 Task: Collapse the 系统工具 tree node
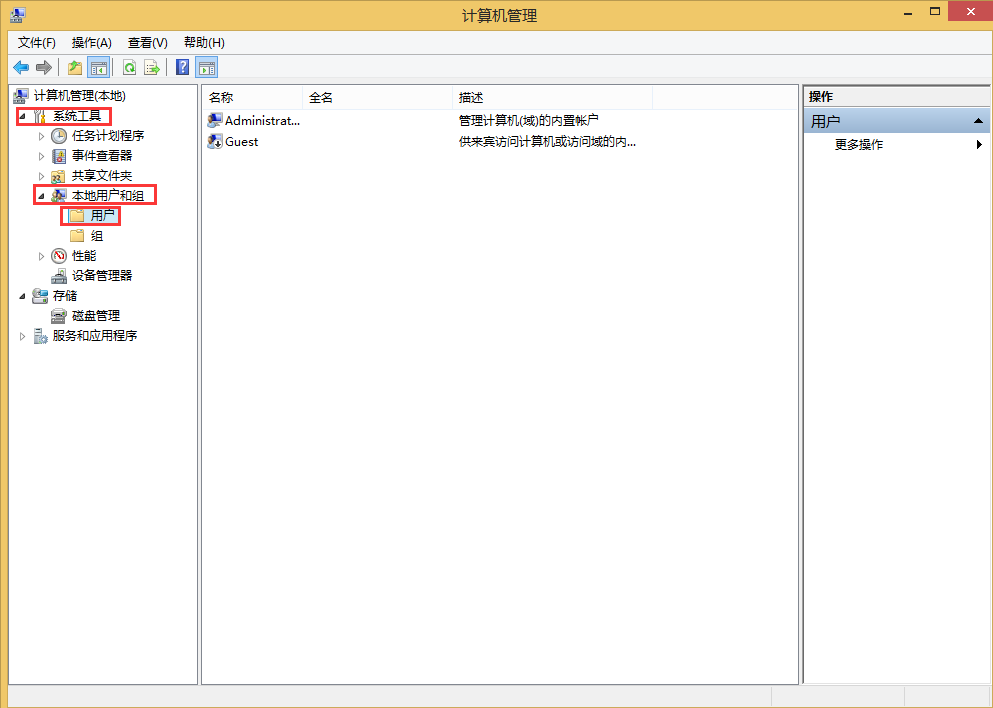click(x=25, y=115)
